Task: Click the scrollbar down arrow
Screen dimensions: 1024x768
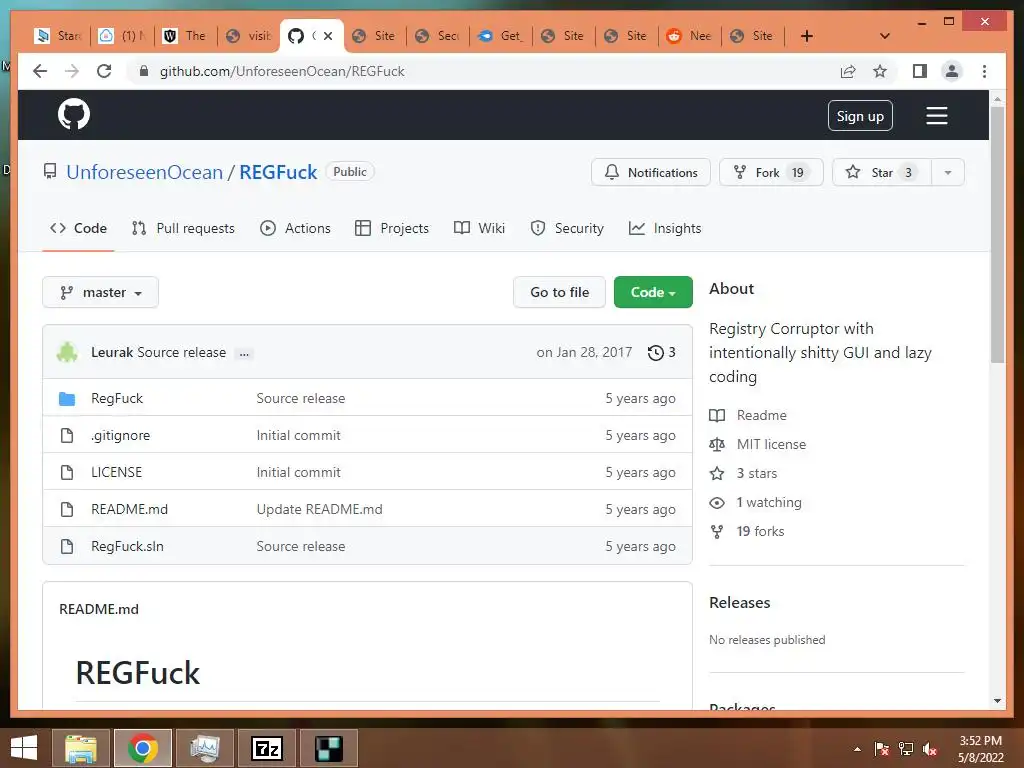Action: pos(997,701)
